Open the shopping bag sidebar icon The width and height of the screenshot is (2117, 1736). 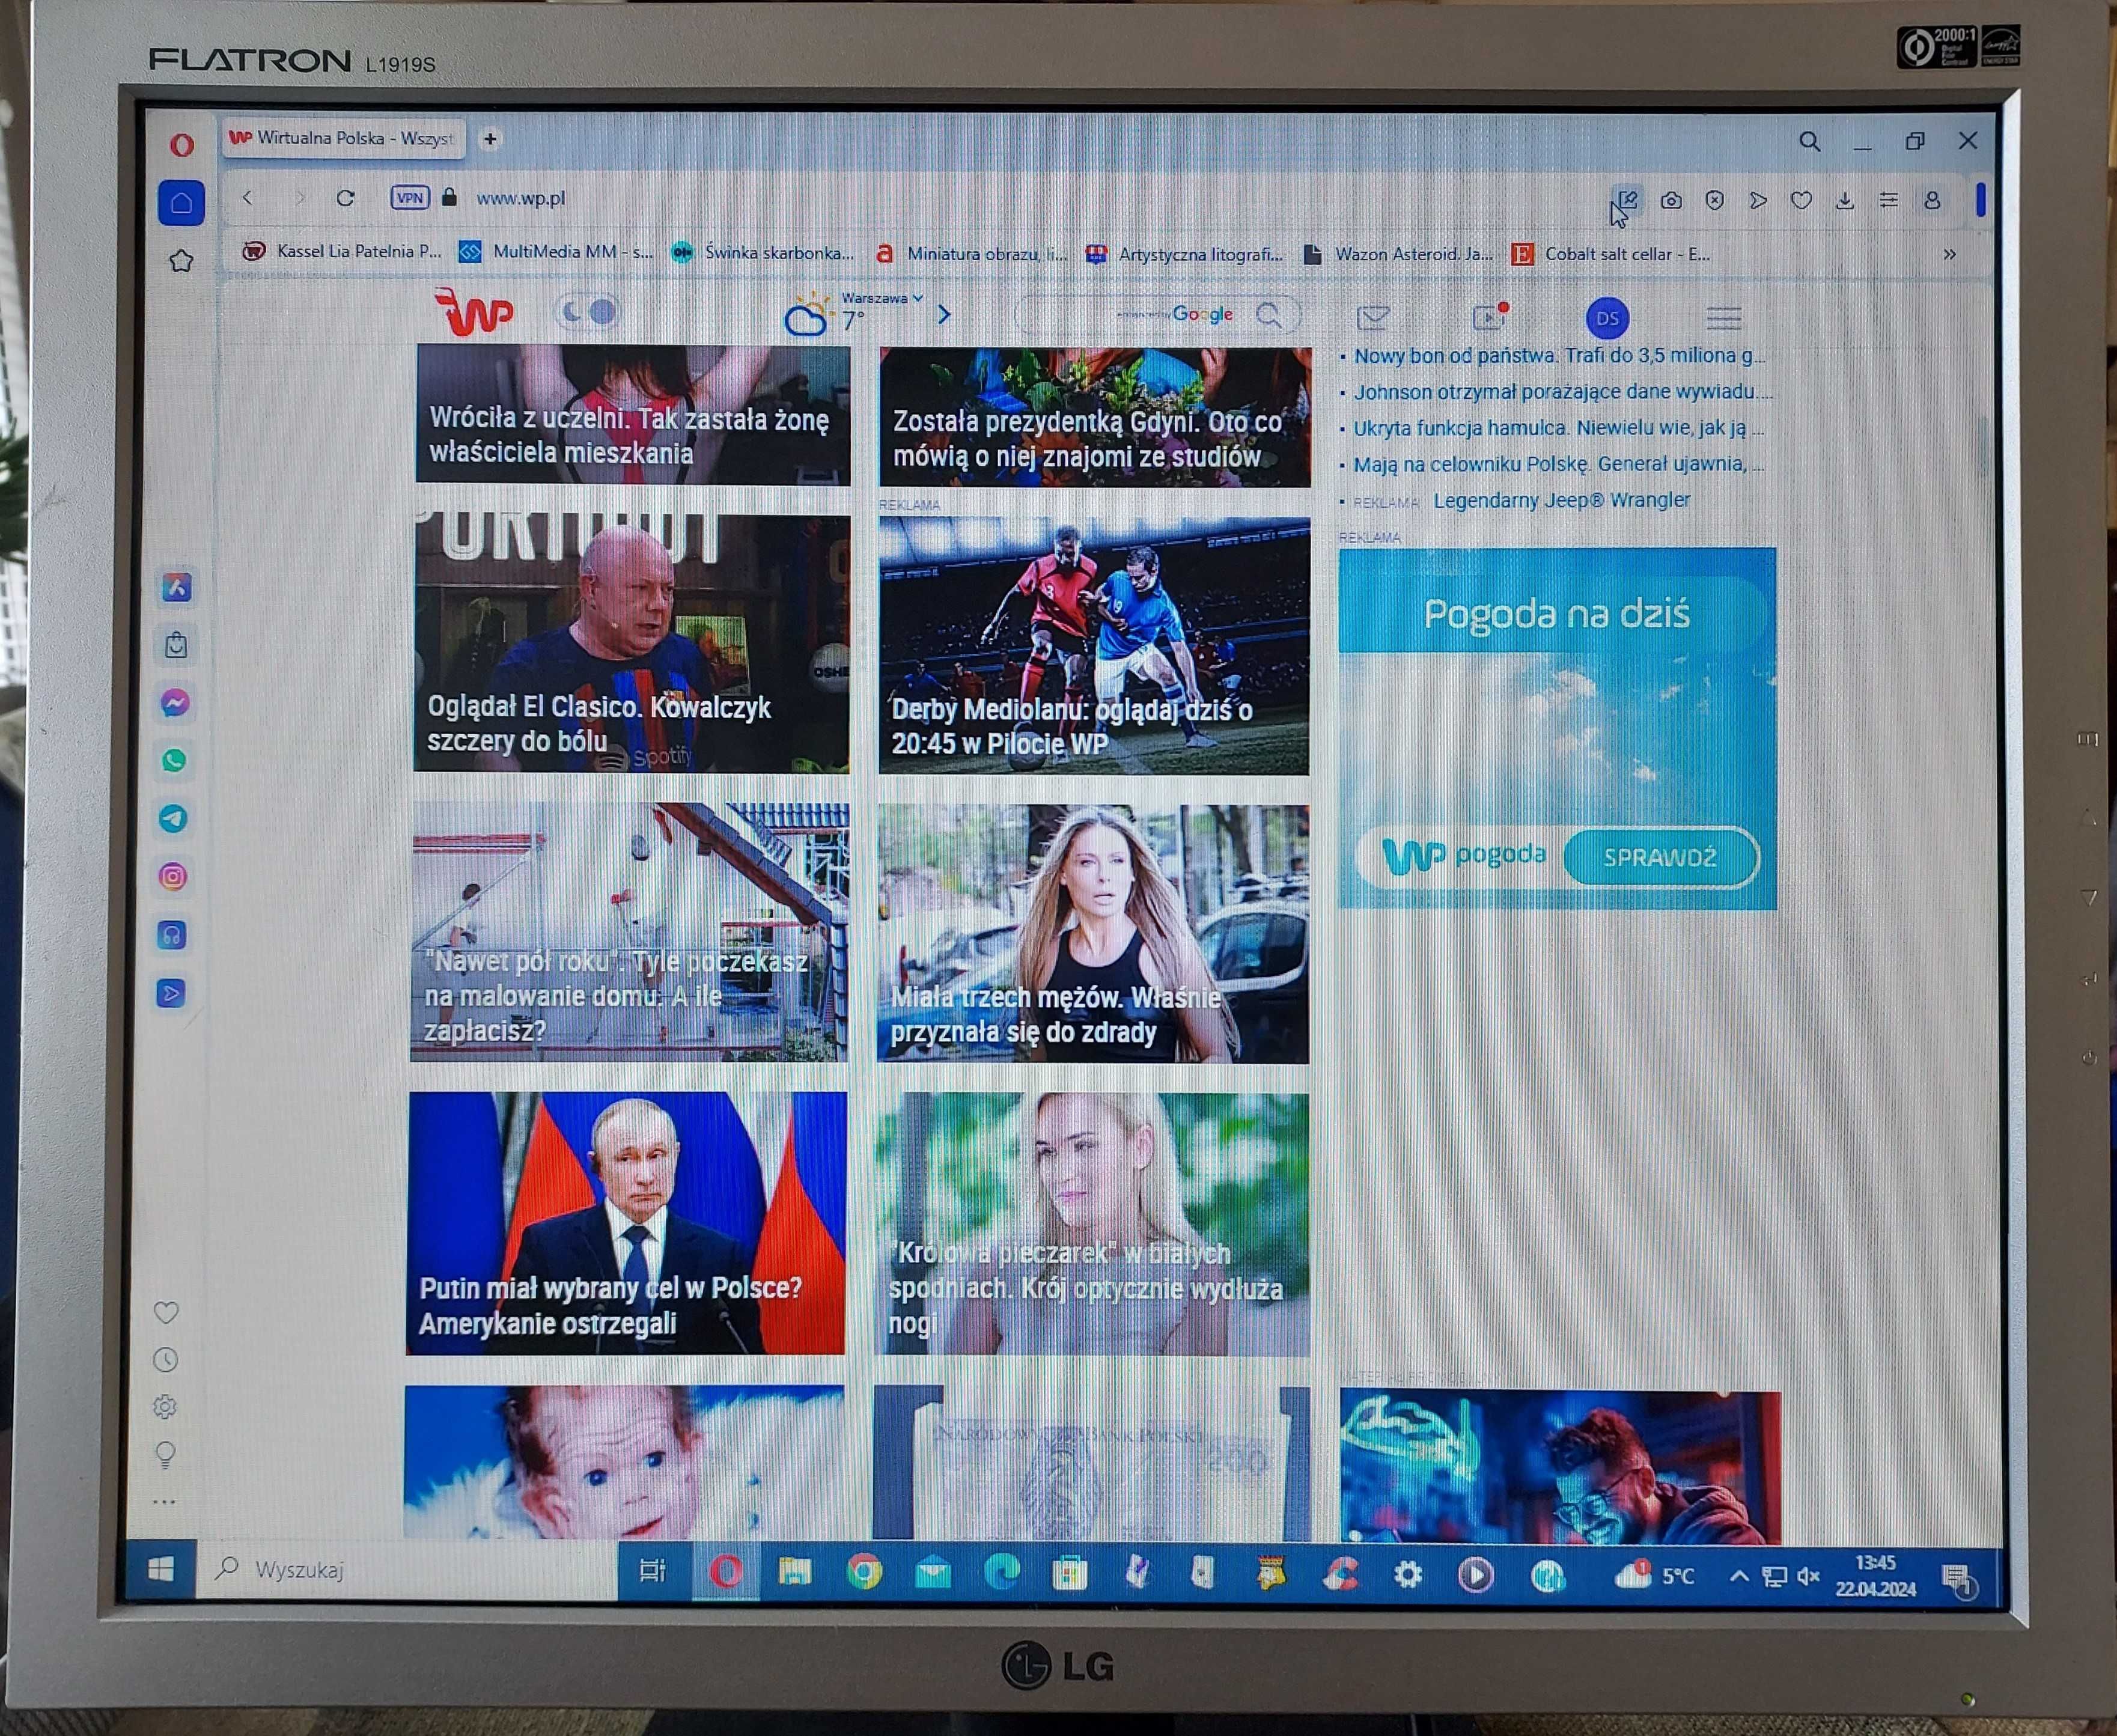click(x=176, y=645)
